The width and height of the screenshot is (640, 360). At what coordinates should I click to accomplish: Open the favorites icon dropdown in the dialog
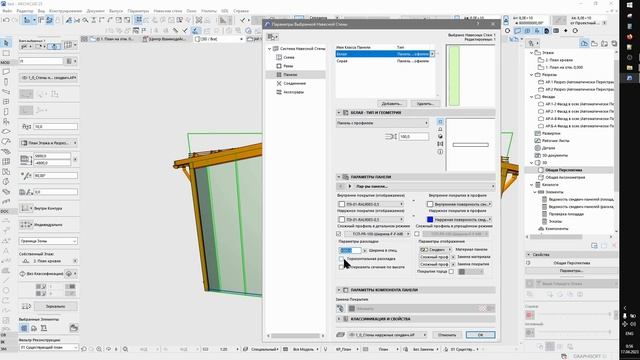click(x=272, y=37)
